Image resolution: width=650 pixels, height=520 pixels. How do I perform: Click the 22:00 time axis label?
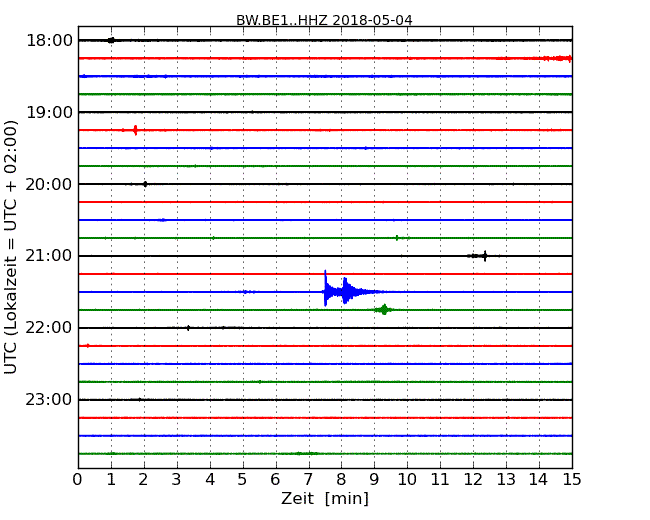pyautogui.click(x=49, y=328)
